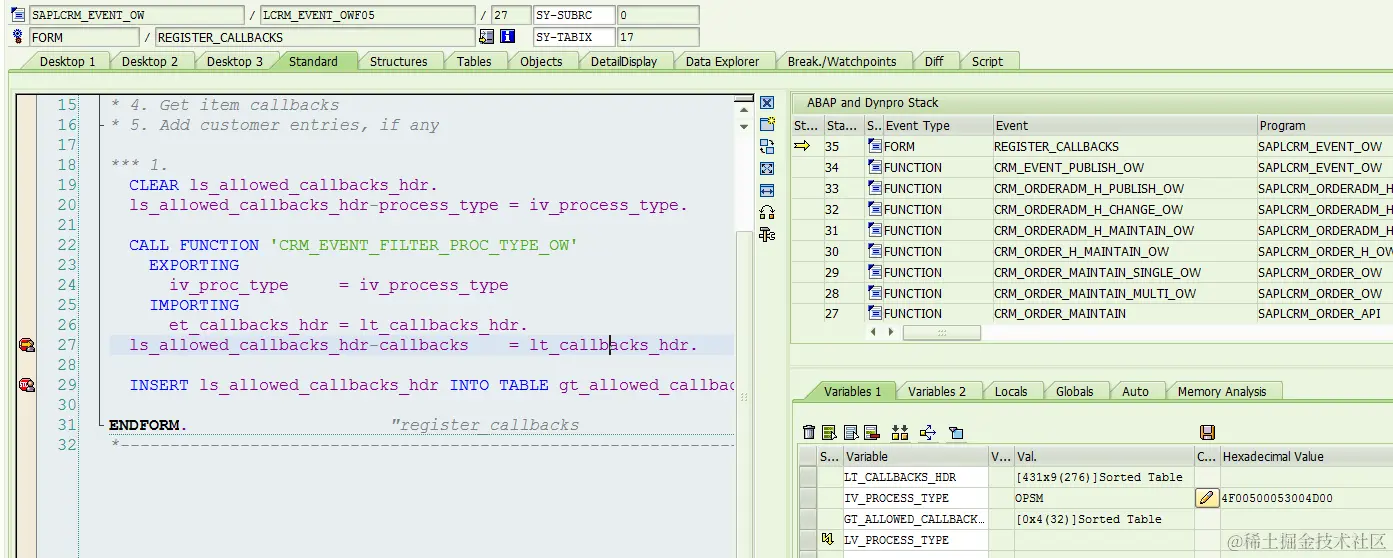This screenshot has height=558, width=1393.
Task: Click the New Tool icon with the star
Action: point(767,124)
